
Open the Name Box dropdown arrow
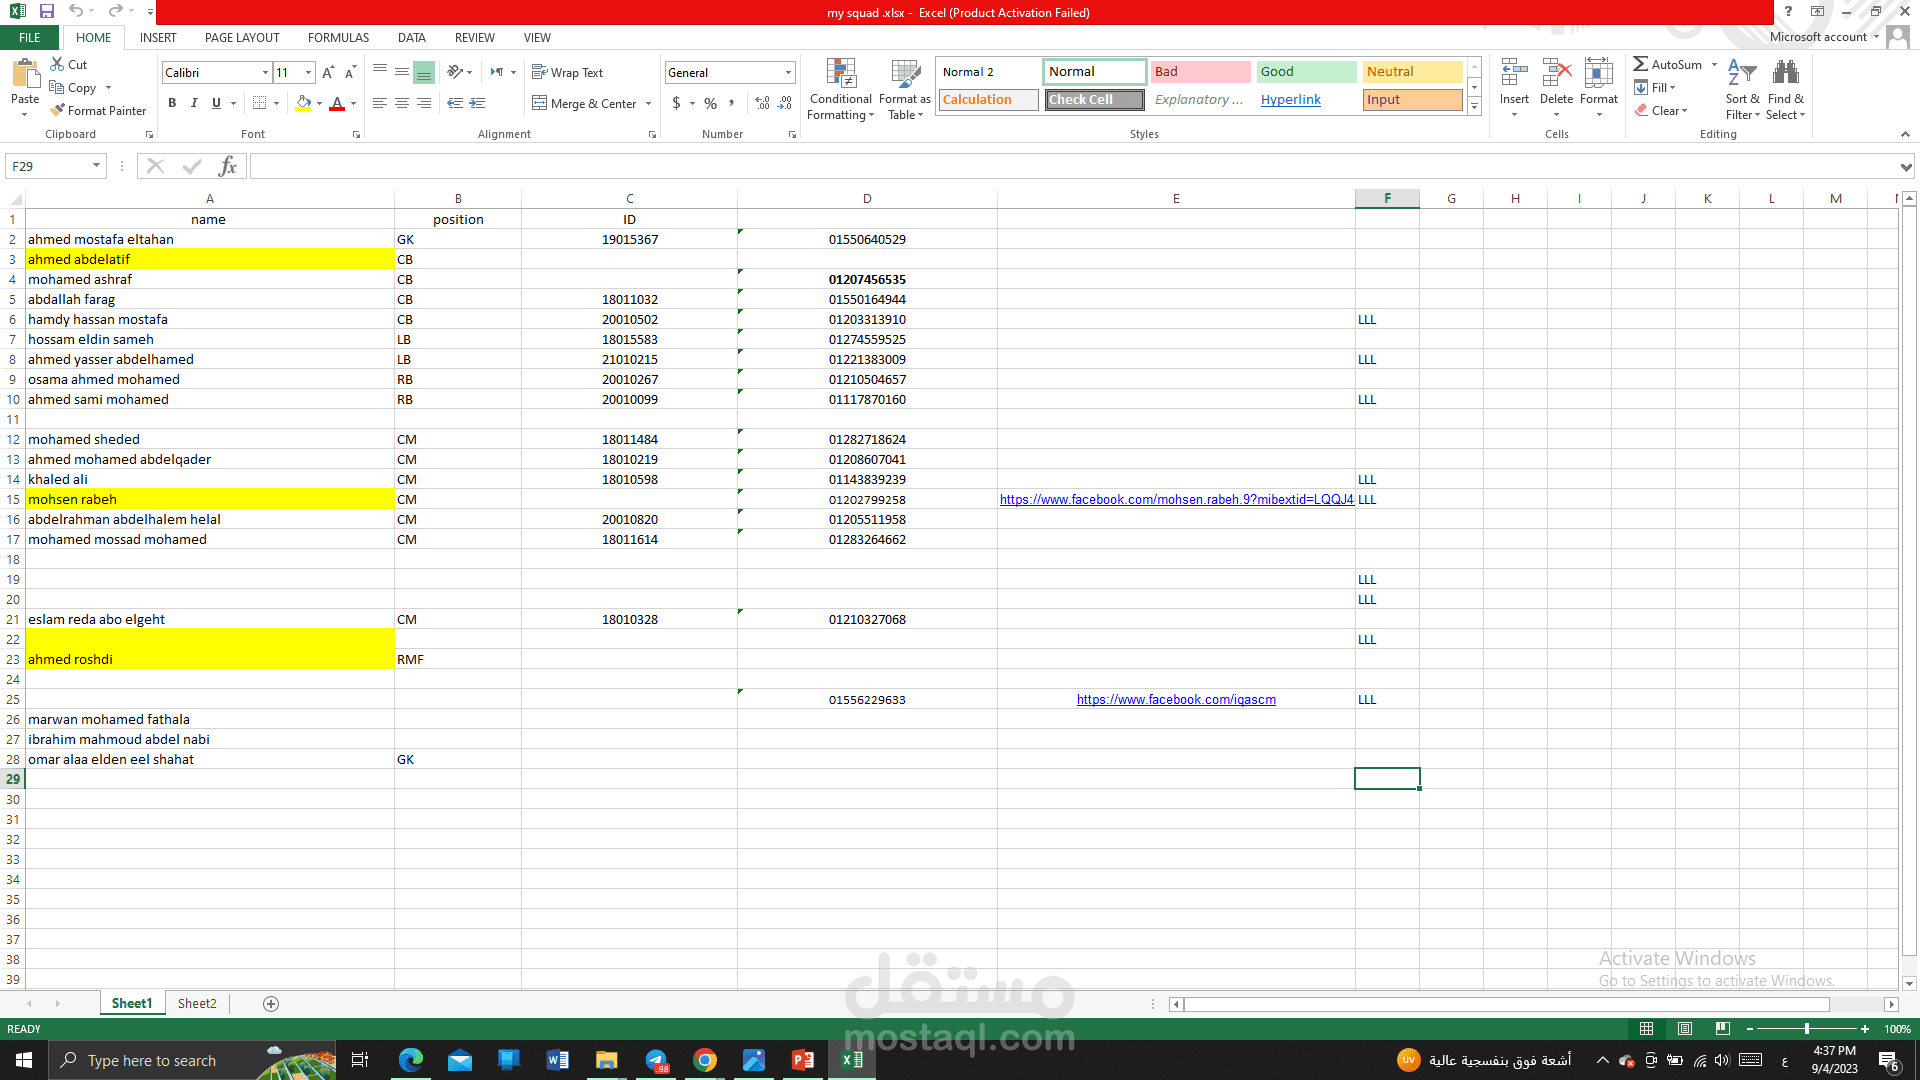tap(96, 166)
